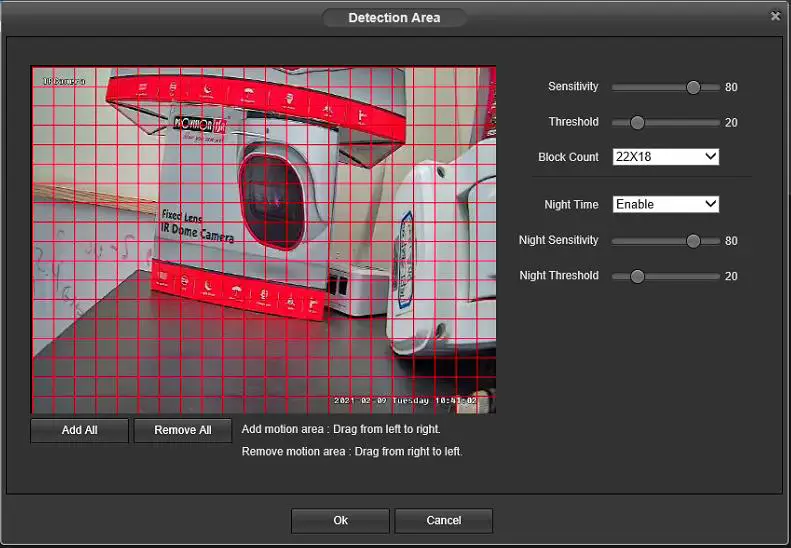Click the 'Add motion area' instruction text
The width and height of the screenshot is (791, 548).
coord(341,429)
